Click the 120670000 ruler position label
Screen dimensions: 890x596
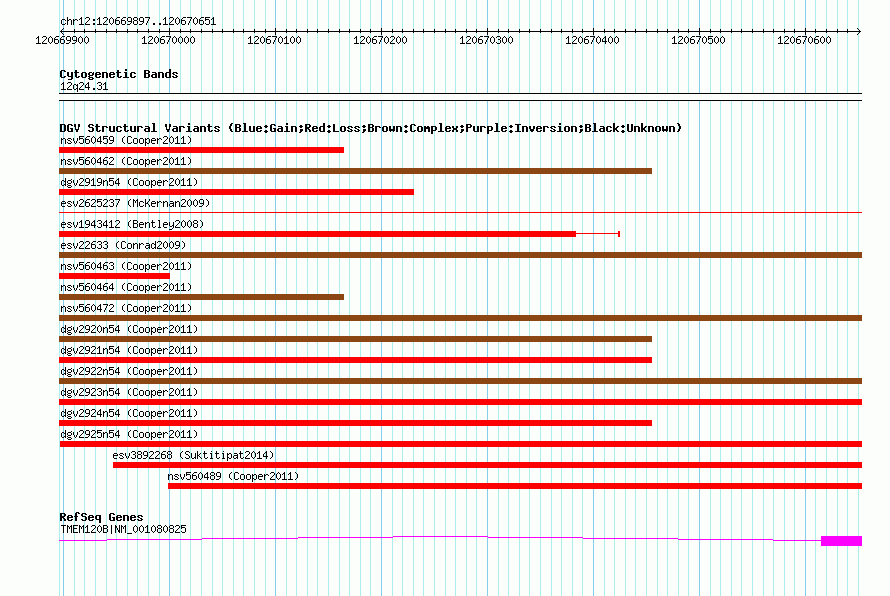(168, 40)
